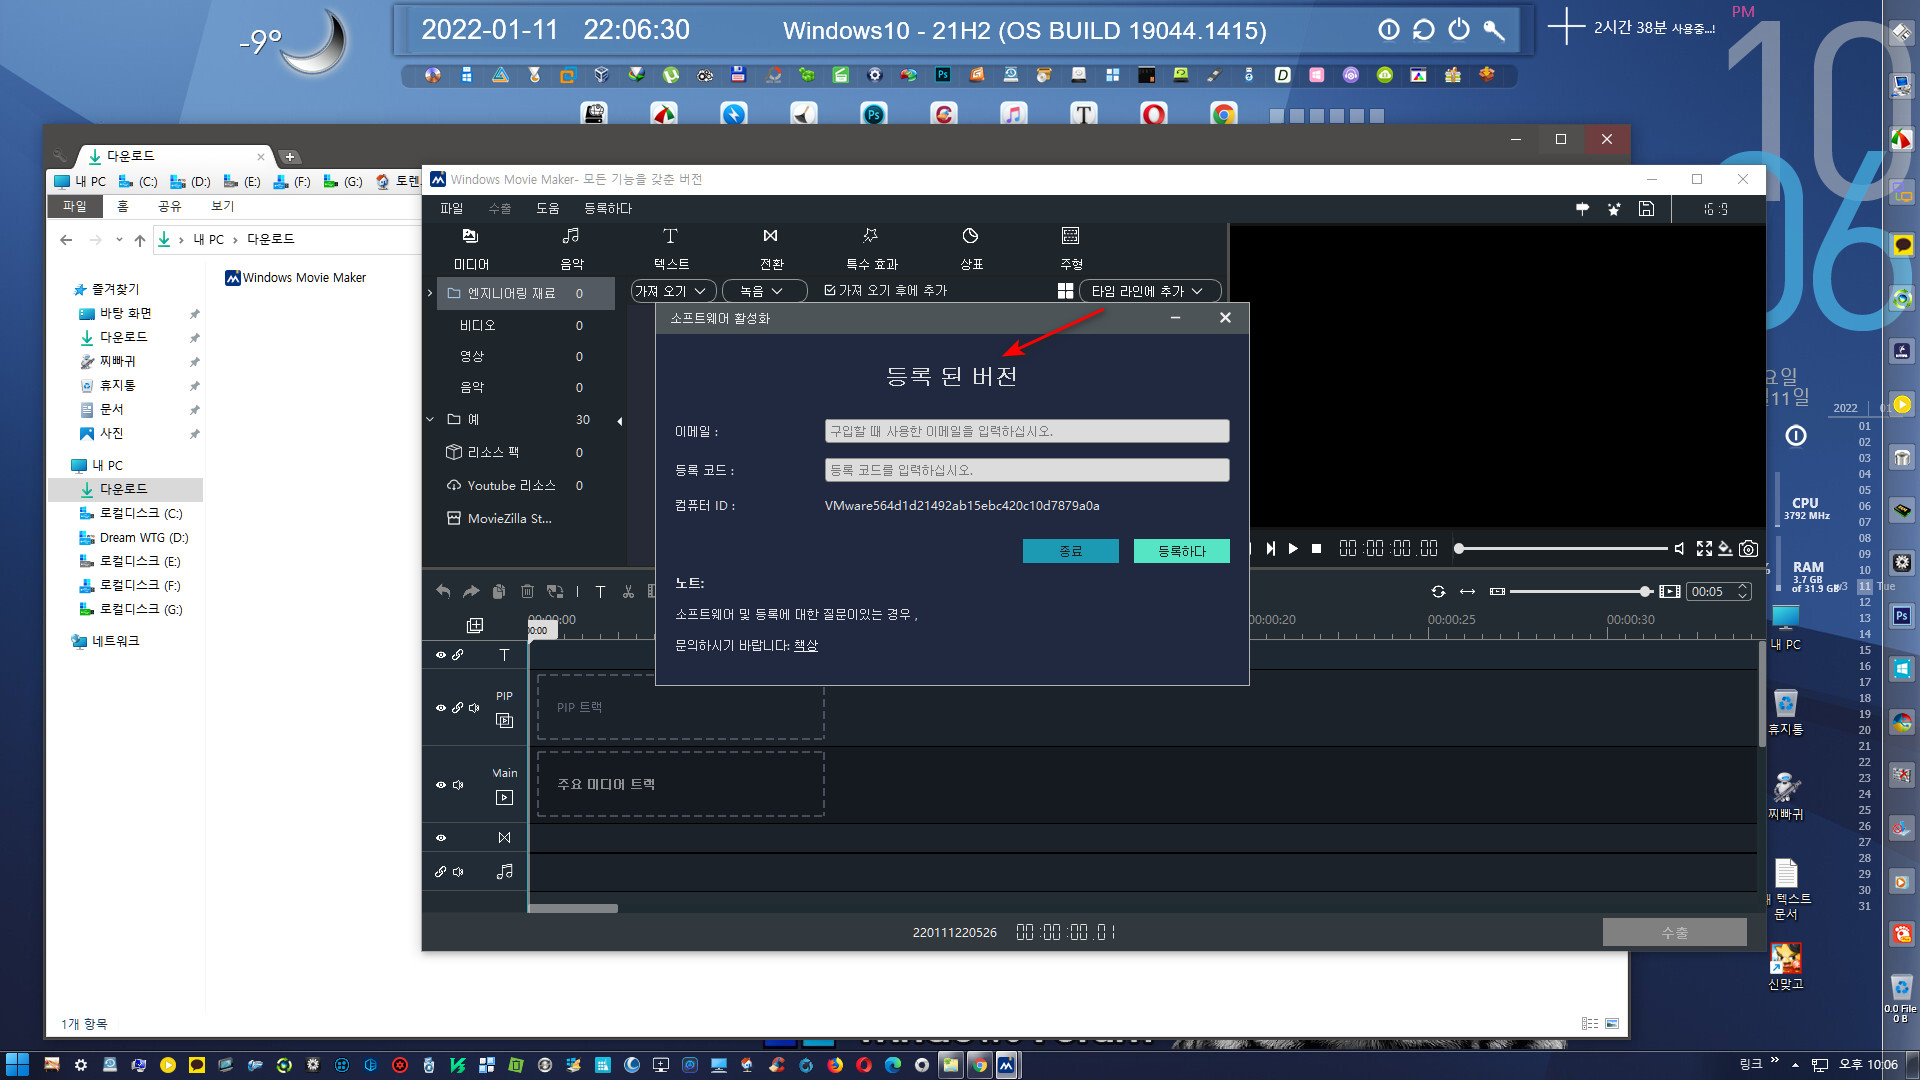Toggle eye visibility on Main track

(440, 785)
